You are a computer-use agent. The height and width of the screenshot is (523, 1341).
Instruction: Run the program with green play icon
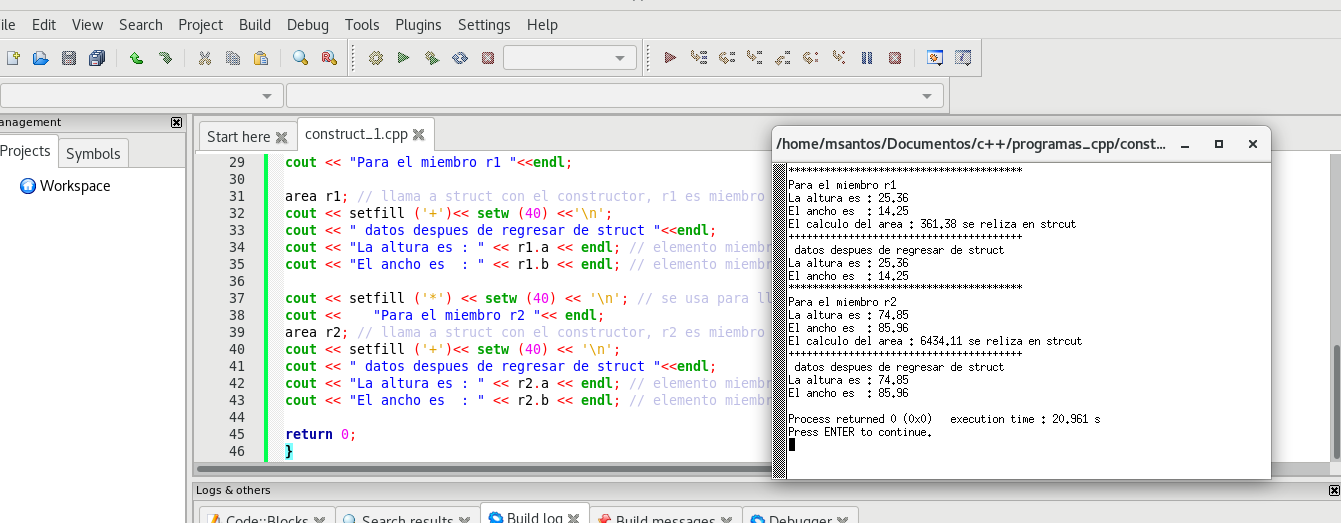pos(403,58)
